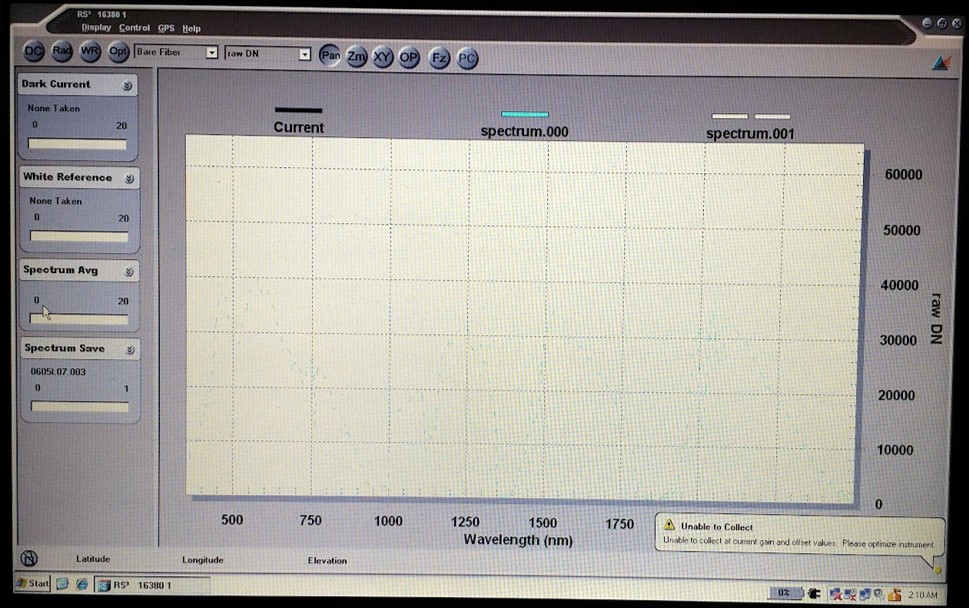This screenshot has width=969, height=608.
Task: Activate the Pan tool button
Action: (330, 56)
